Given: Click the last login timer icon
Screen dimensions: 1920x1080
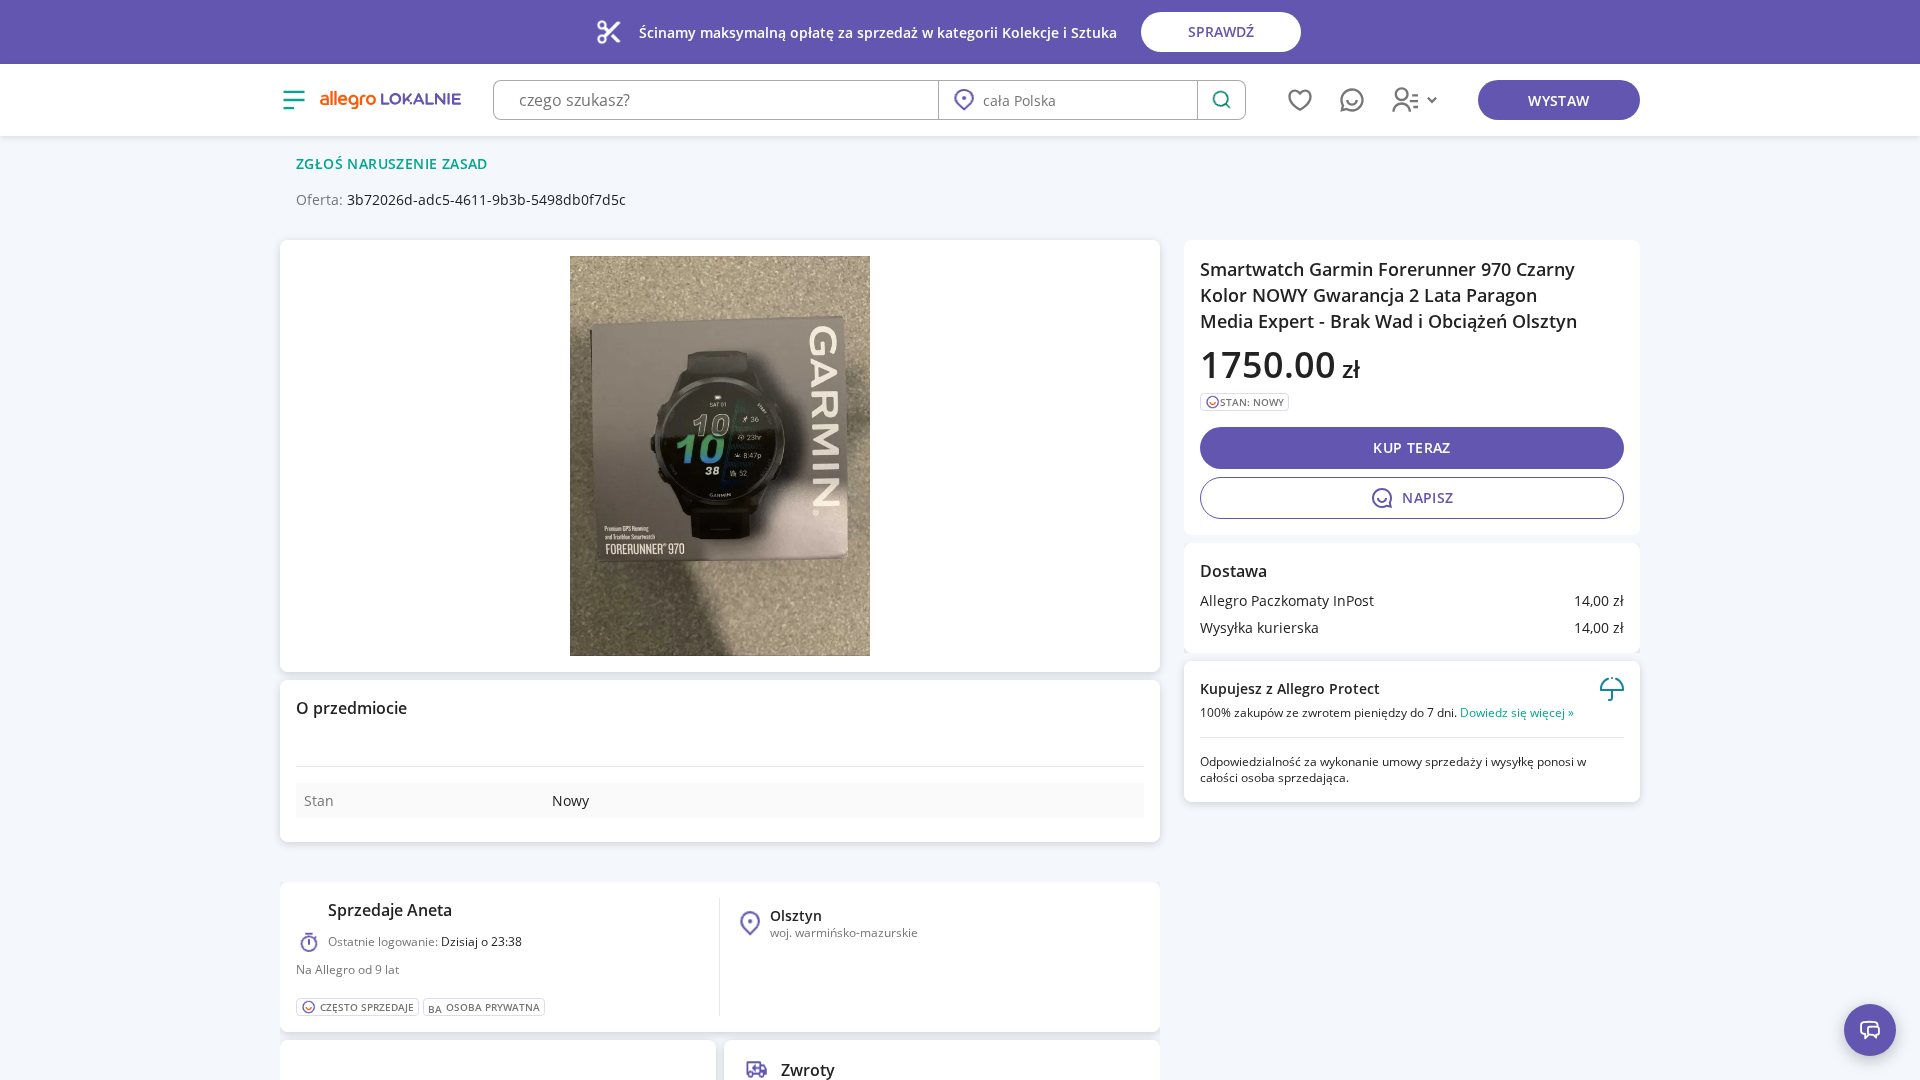Looking at the screenshot, I should (x=309, y=942).
